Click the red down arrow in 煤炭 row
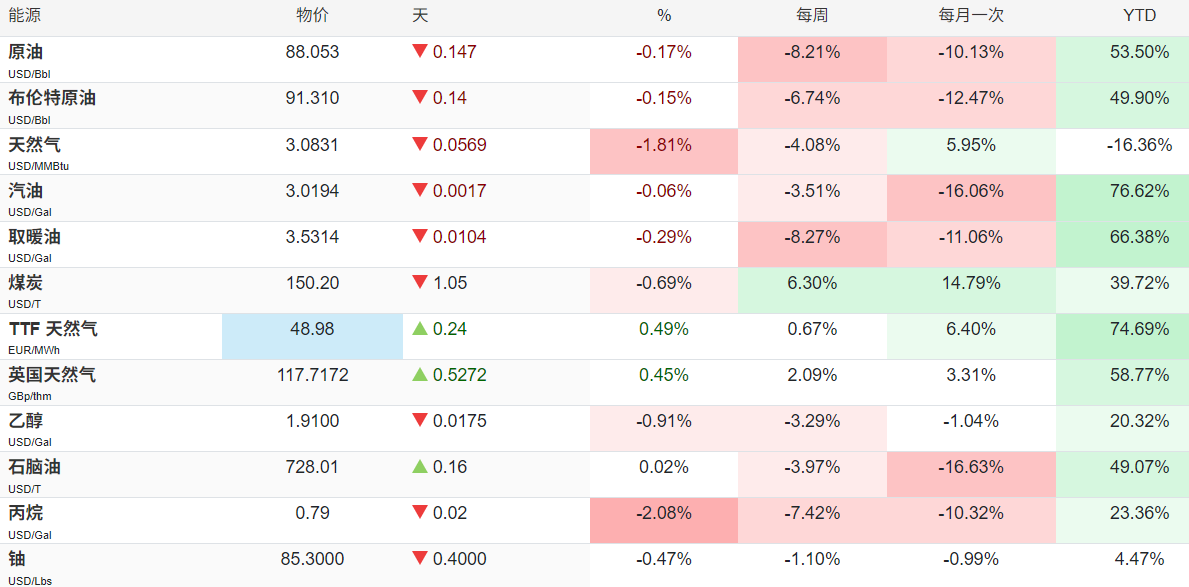Screen dimensions: 1189x587 (x=419, y=283)
